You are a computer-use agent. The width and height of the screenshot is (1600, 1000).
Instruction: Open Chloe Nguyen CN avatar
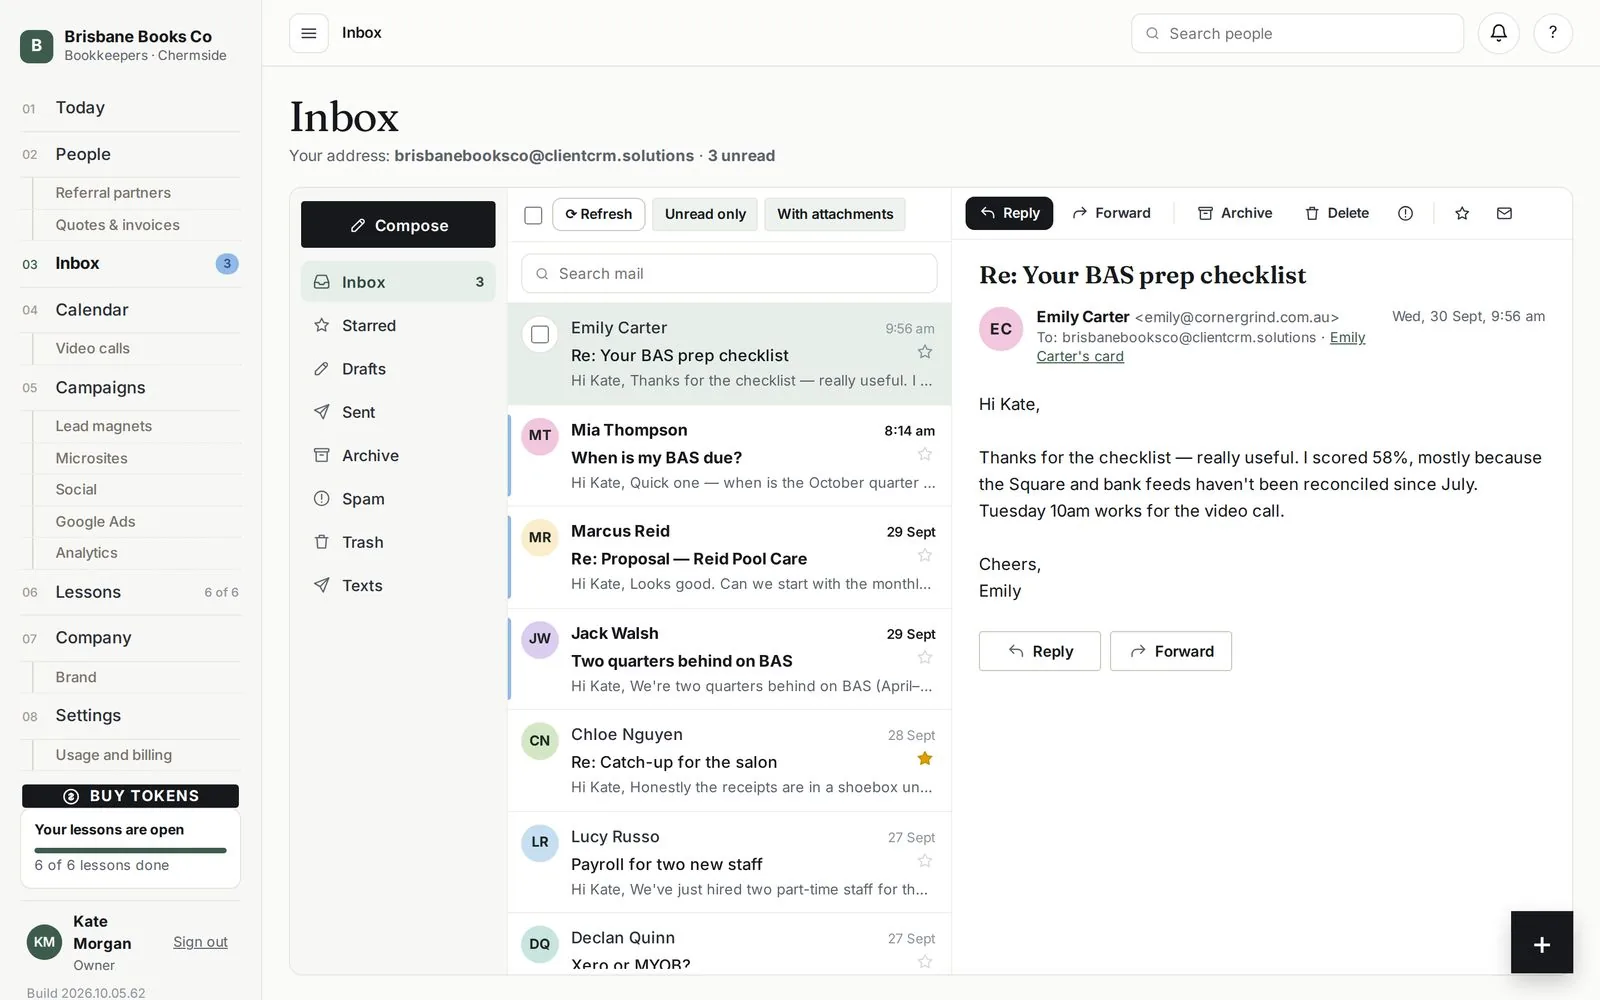pyautogui.click(x=540, y=741)
